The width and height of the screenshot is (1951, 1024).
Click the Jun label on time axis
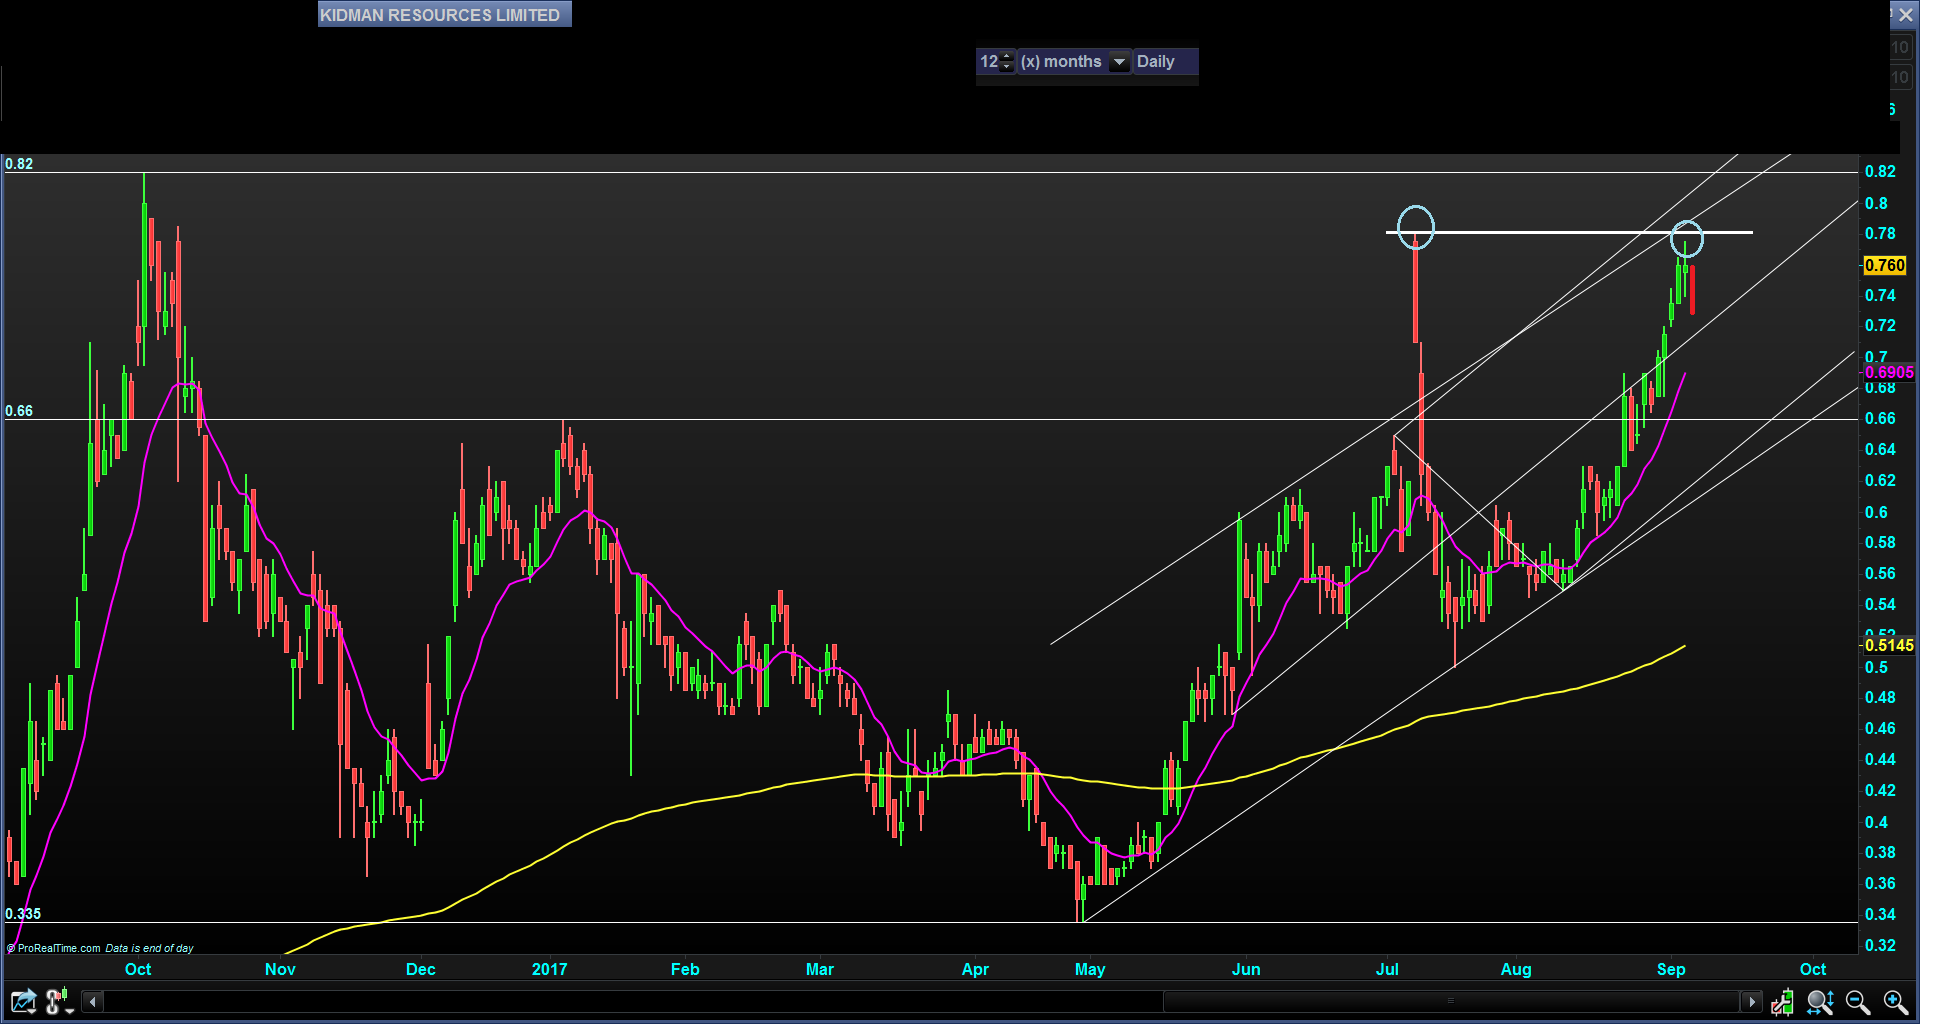(1246, 969)
